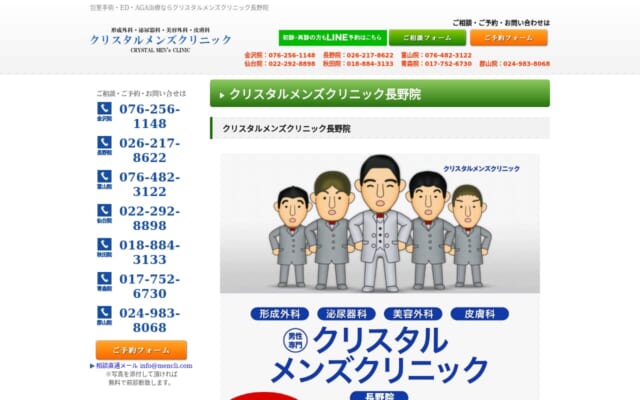This screenshot has width=640, height=400.
Task: Click the Sendai clinic phone icon
Action: 104,213
